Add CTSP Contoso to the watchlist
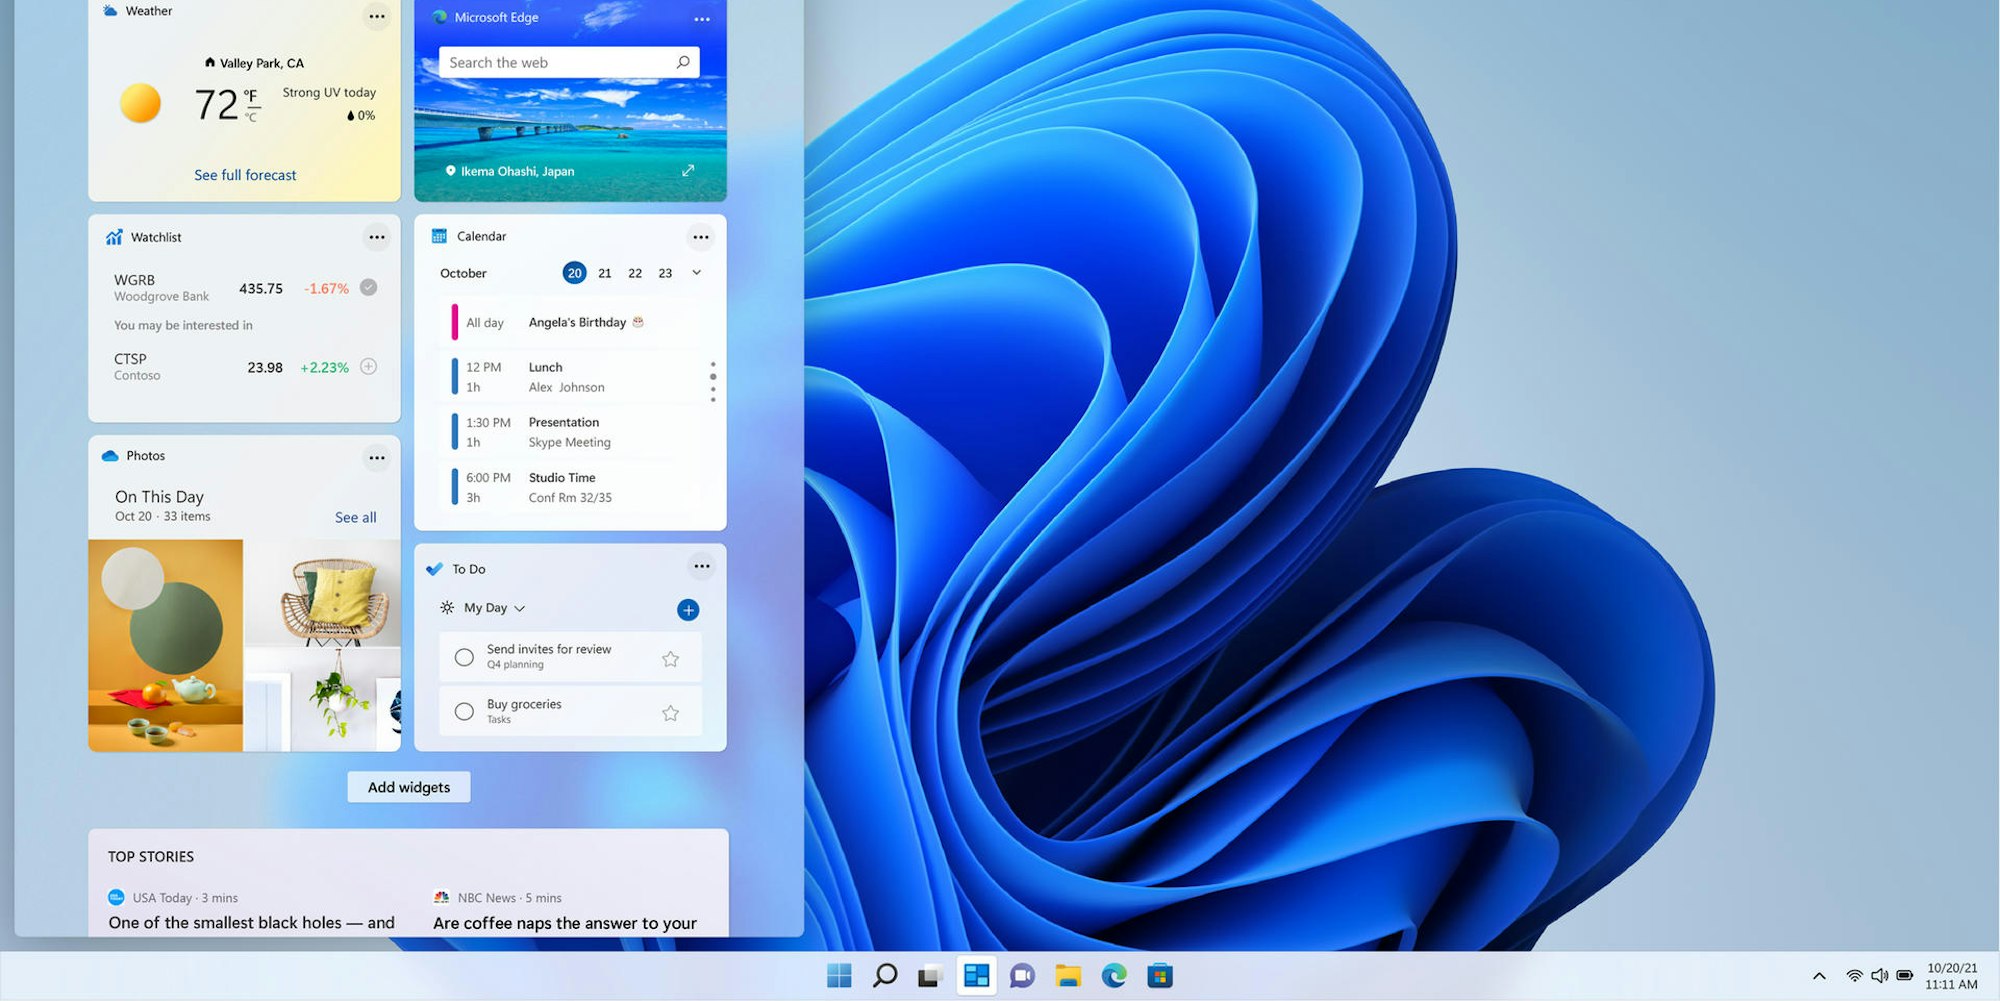Image resolution: width=2000 pixels, height=1001 pixels. point(369,367)
